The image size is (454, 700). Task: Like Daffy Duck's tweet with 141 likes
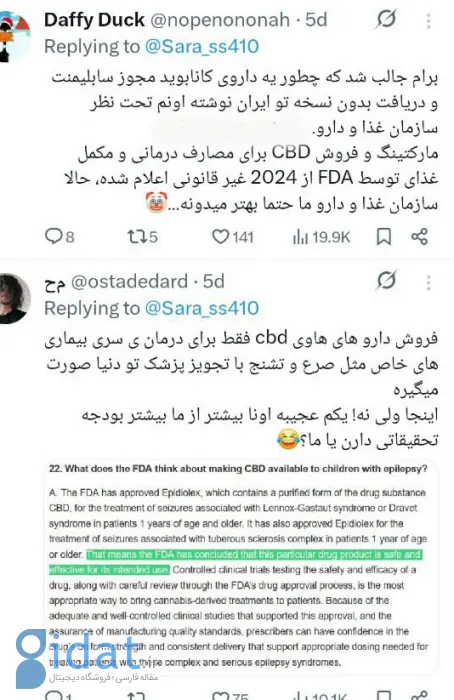click(233, 236)
